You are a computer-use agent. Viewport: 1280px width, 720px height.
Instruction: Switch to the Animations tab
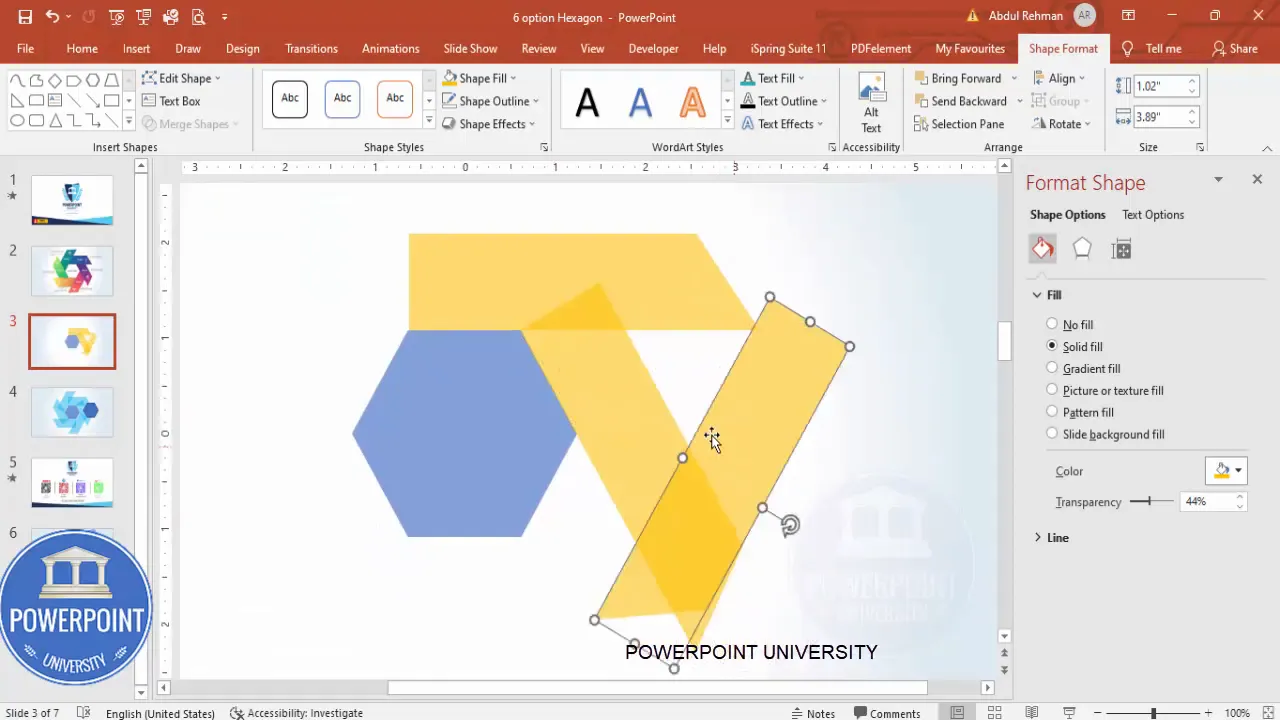(x=390, y=48)
